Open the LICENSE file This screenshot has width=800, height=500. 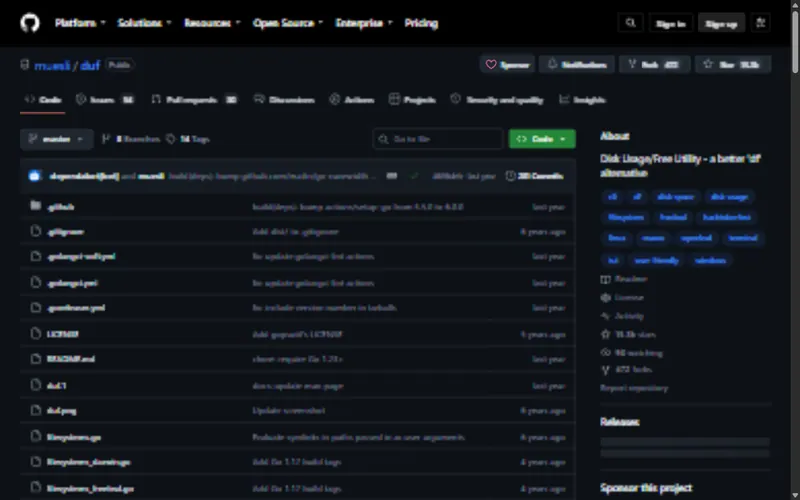(63, 334)
